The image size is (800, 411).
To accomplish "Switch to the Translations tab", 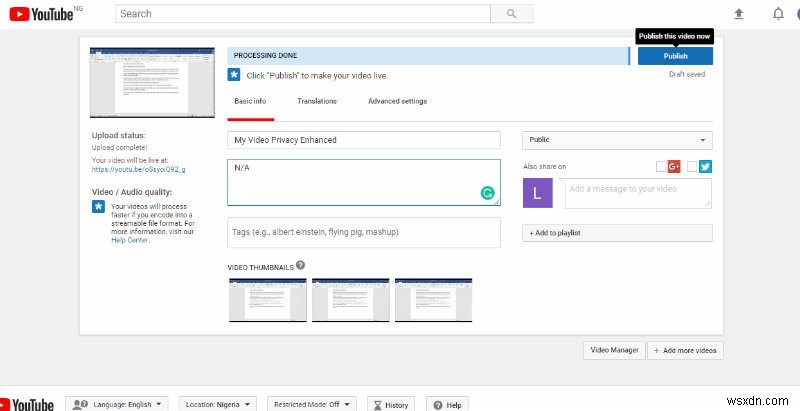I will tap(317, 101).
